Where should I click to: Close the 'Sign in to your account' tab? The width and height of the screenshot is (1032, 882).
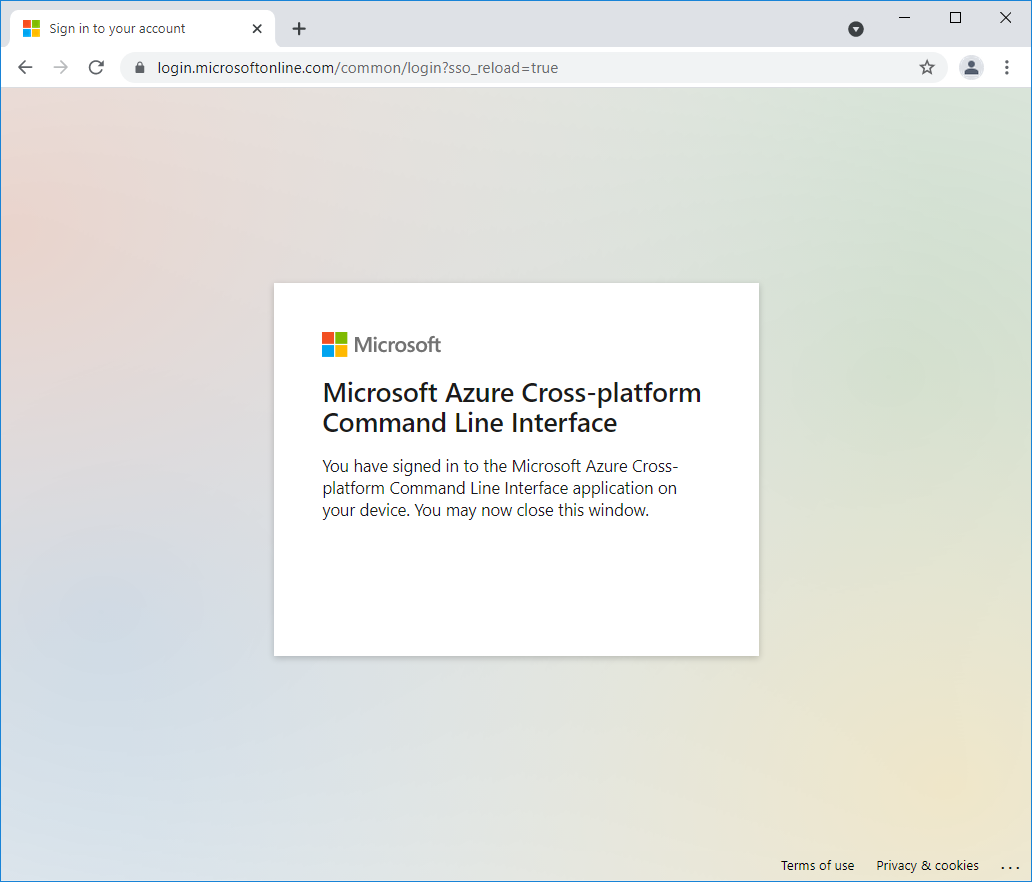pyautogui.click(x=257, y=28)
